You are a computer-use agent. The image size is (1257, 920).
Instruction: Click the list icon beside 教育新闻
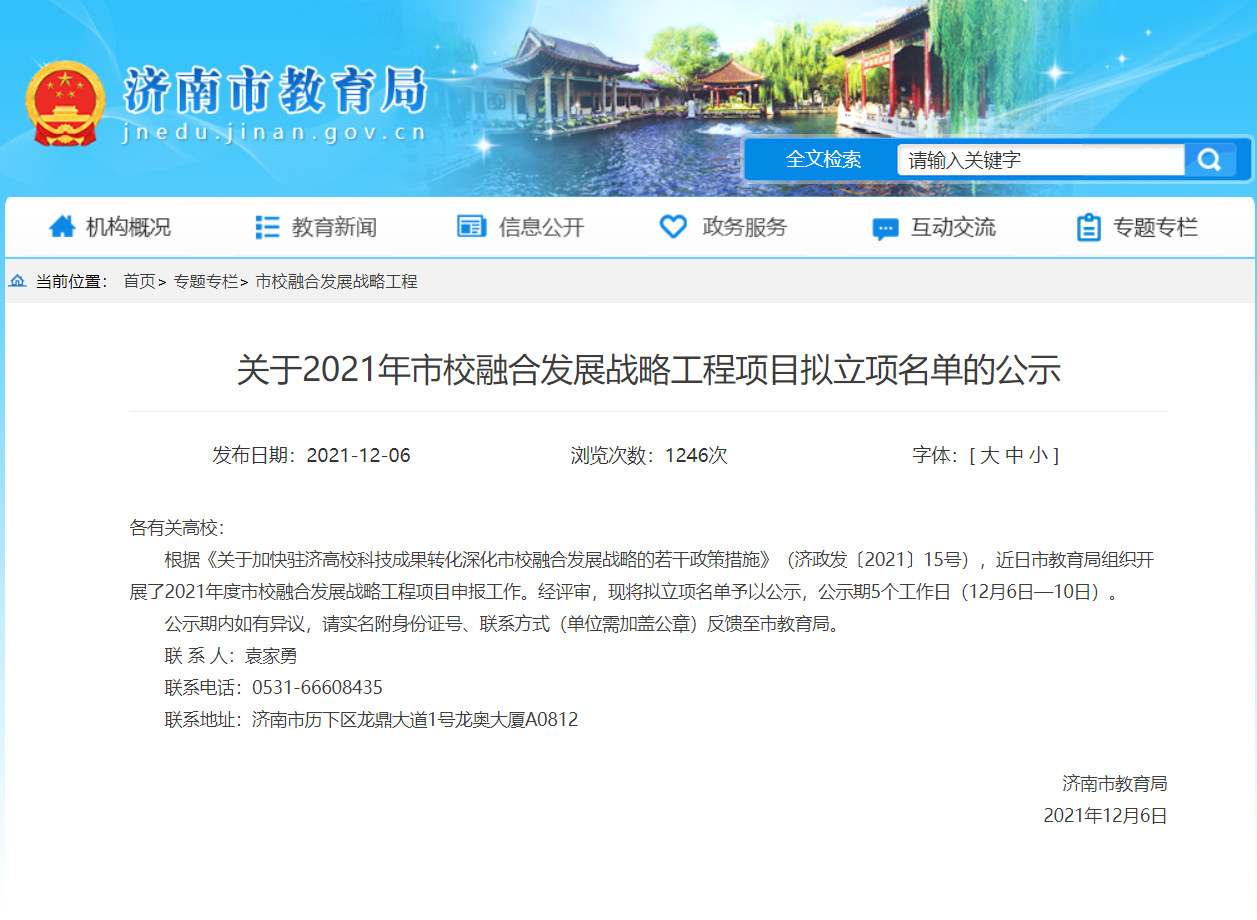(267, 227)
